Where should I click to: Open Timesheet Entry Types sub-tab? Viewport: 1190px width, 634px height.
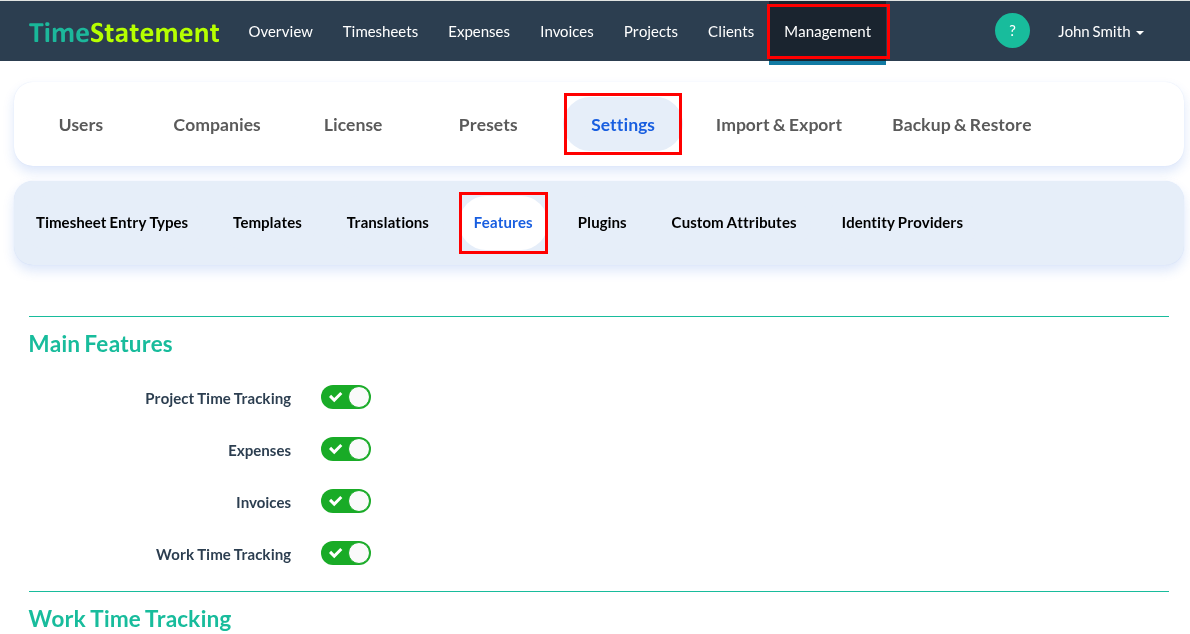(x=112, y=222)
